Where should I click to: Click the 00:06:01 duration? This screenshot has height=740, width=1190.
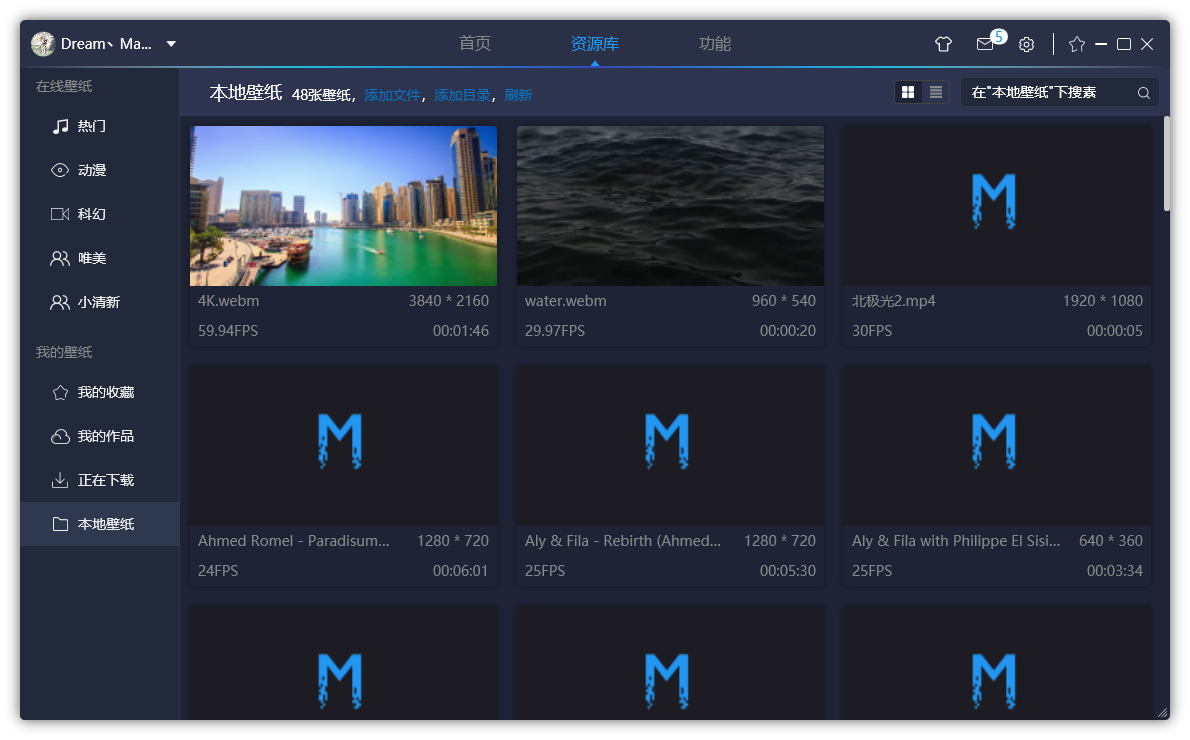(x=461, y=571)
